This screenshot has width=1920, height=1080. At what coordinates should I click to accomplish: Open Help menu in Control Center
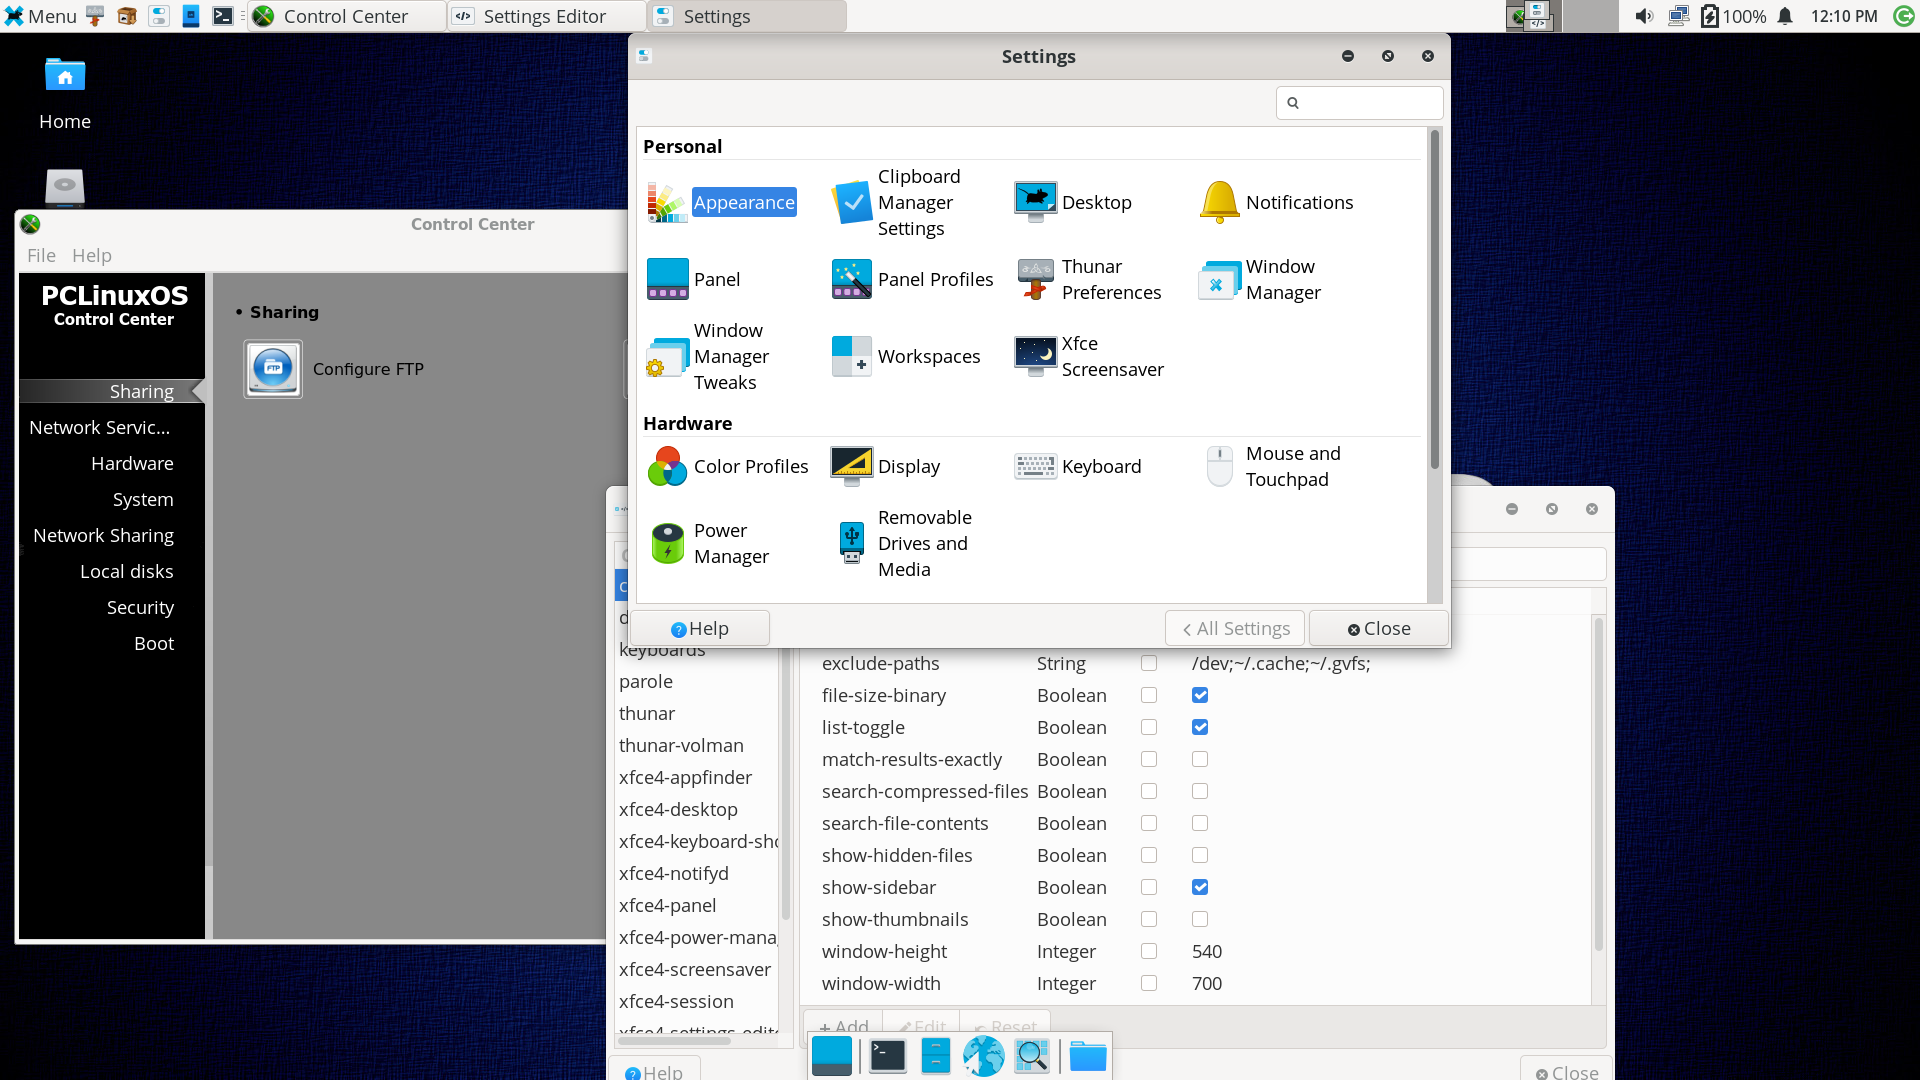92,256
